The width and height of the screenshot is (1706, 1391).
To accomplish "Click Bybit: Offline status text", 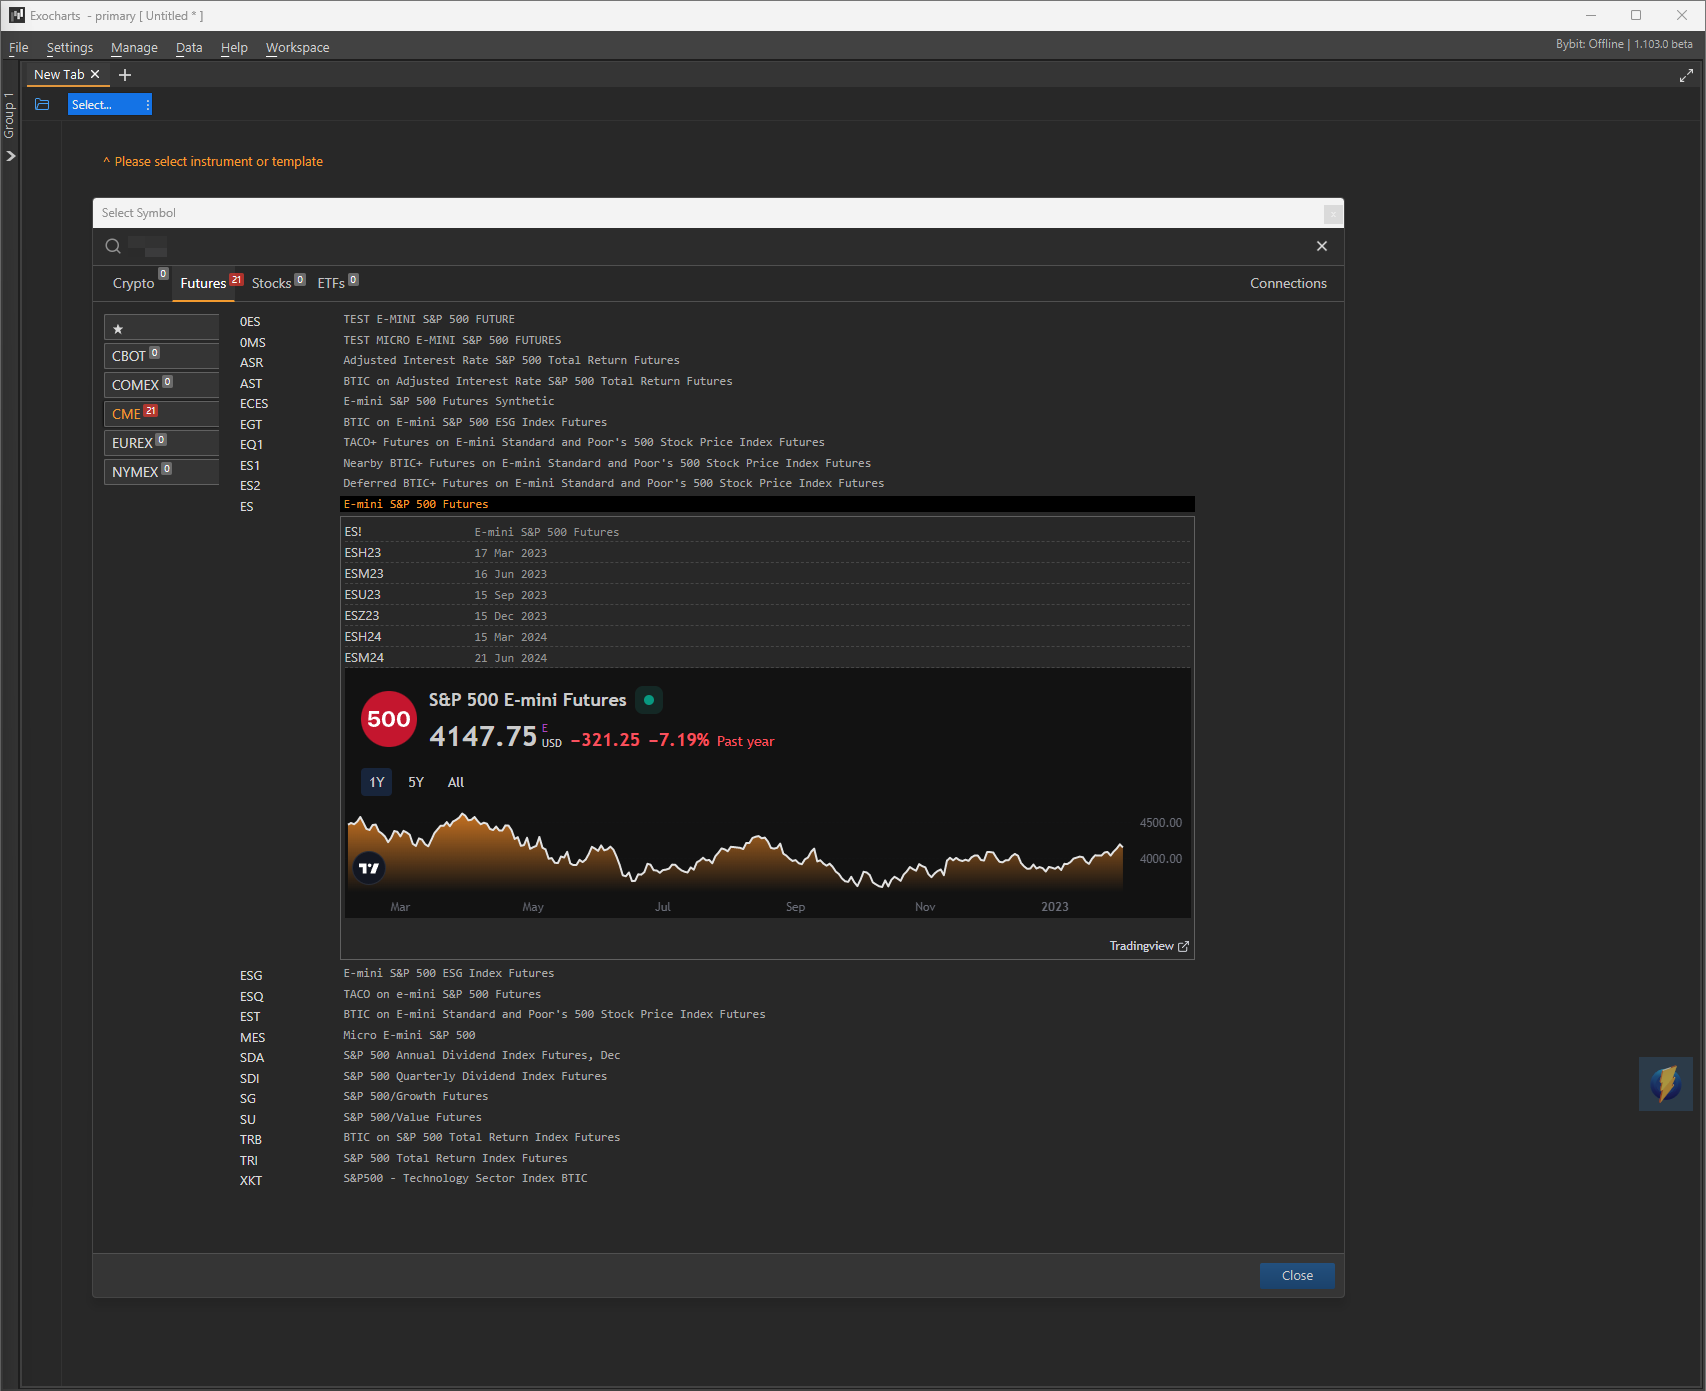I will point(1590,44).
